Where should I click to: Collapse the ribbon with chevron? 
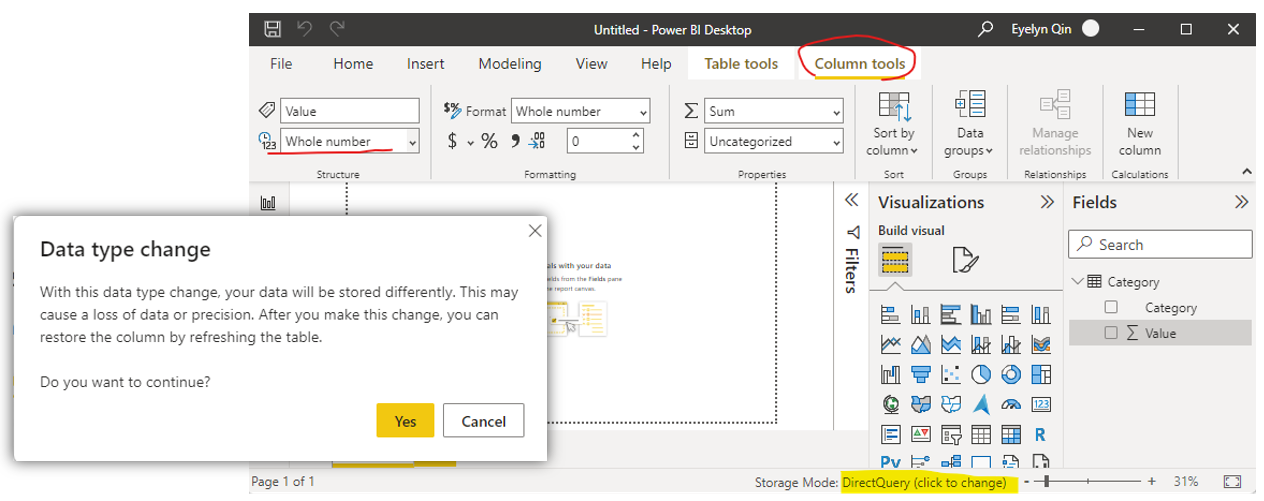1246,171
